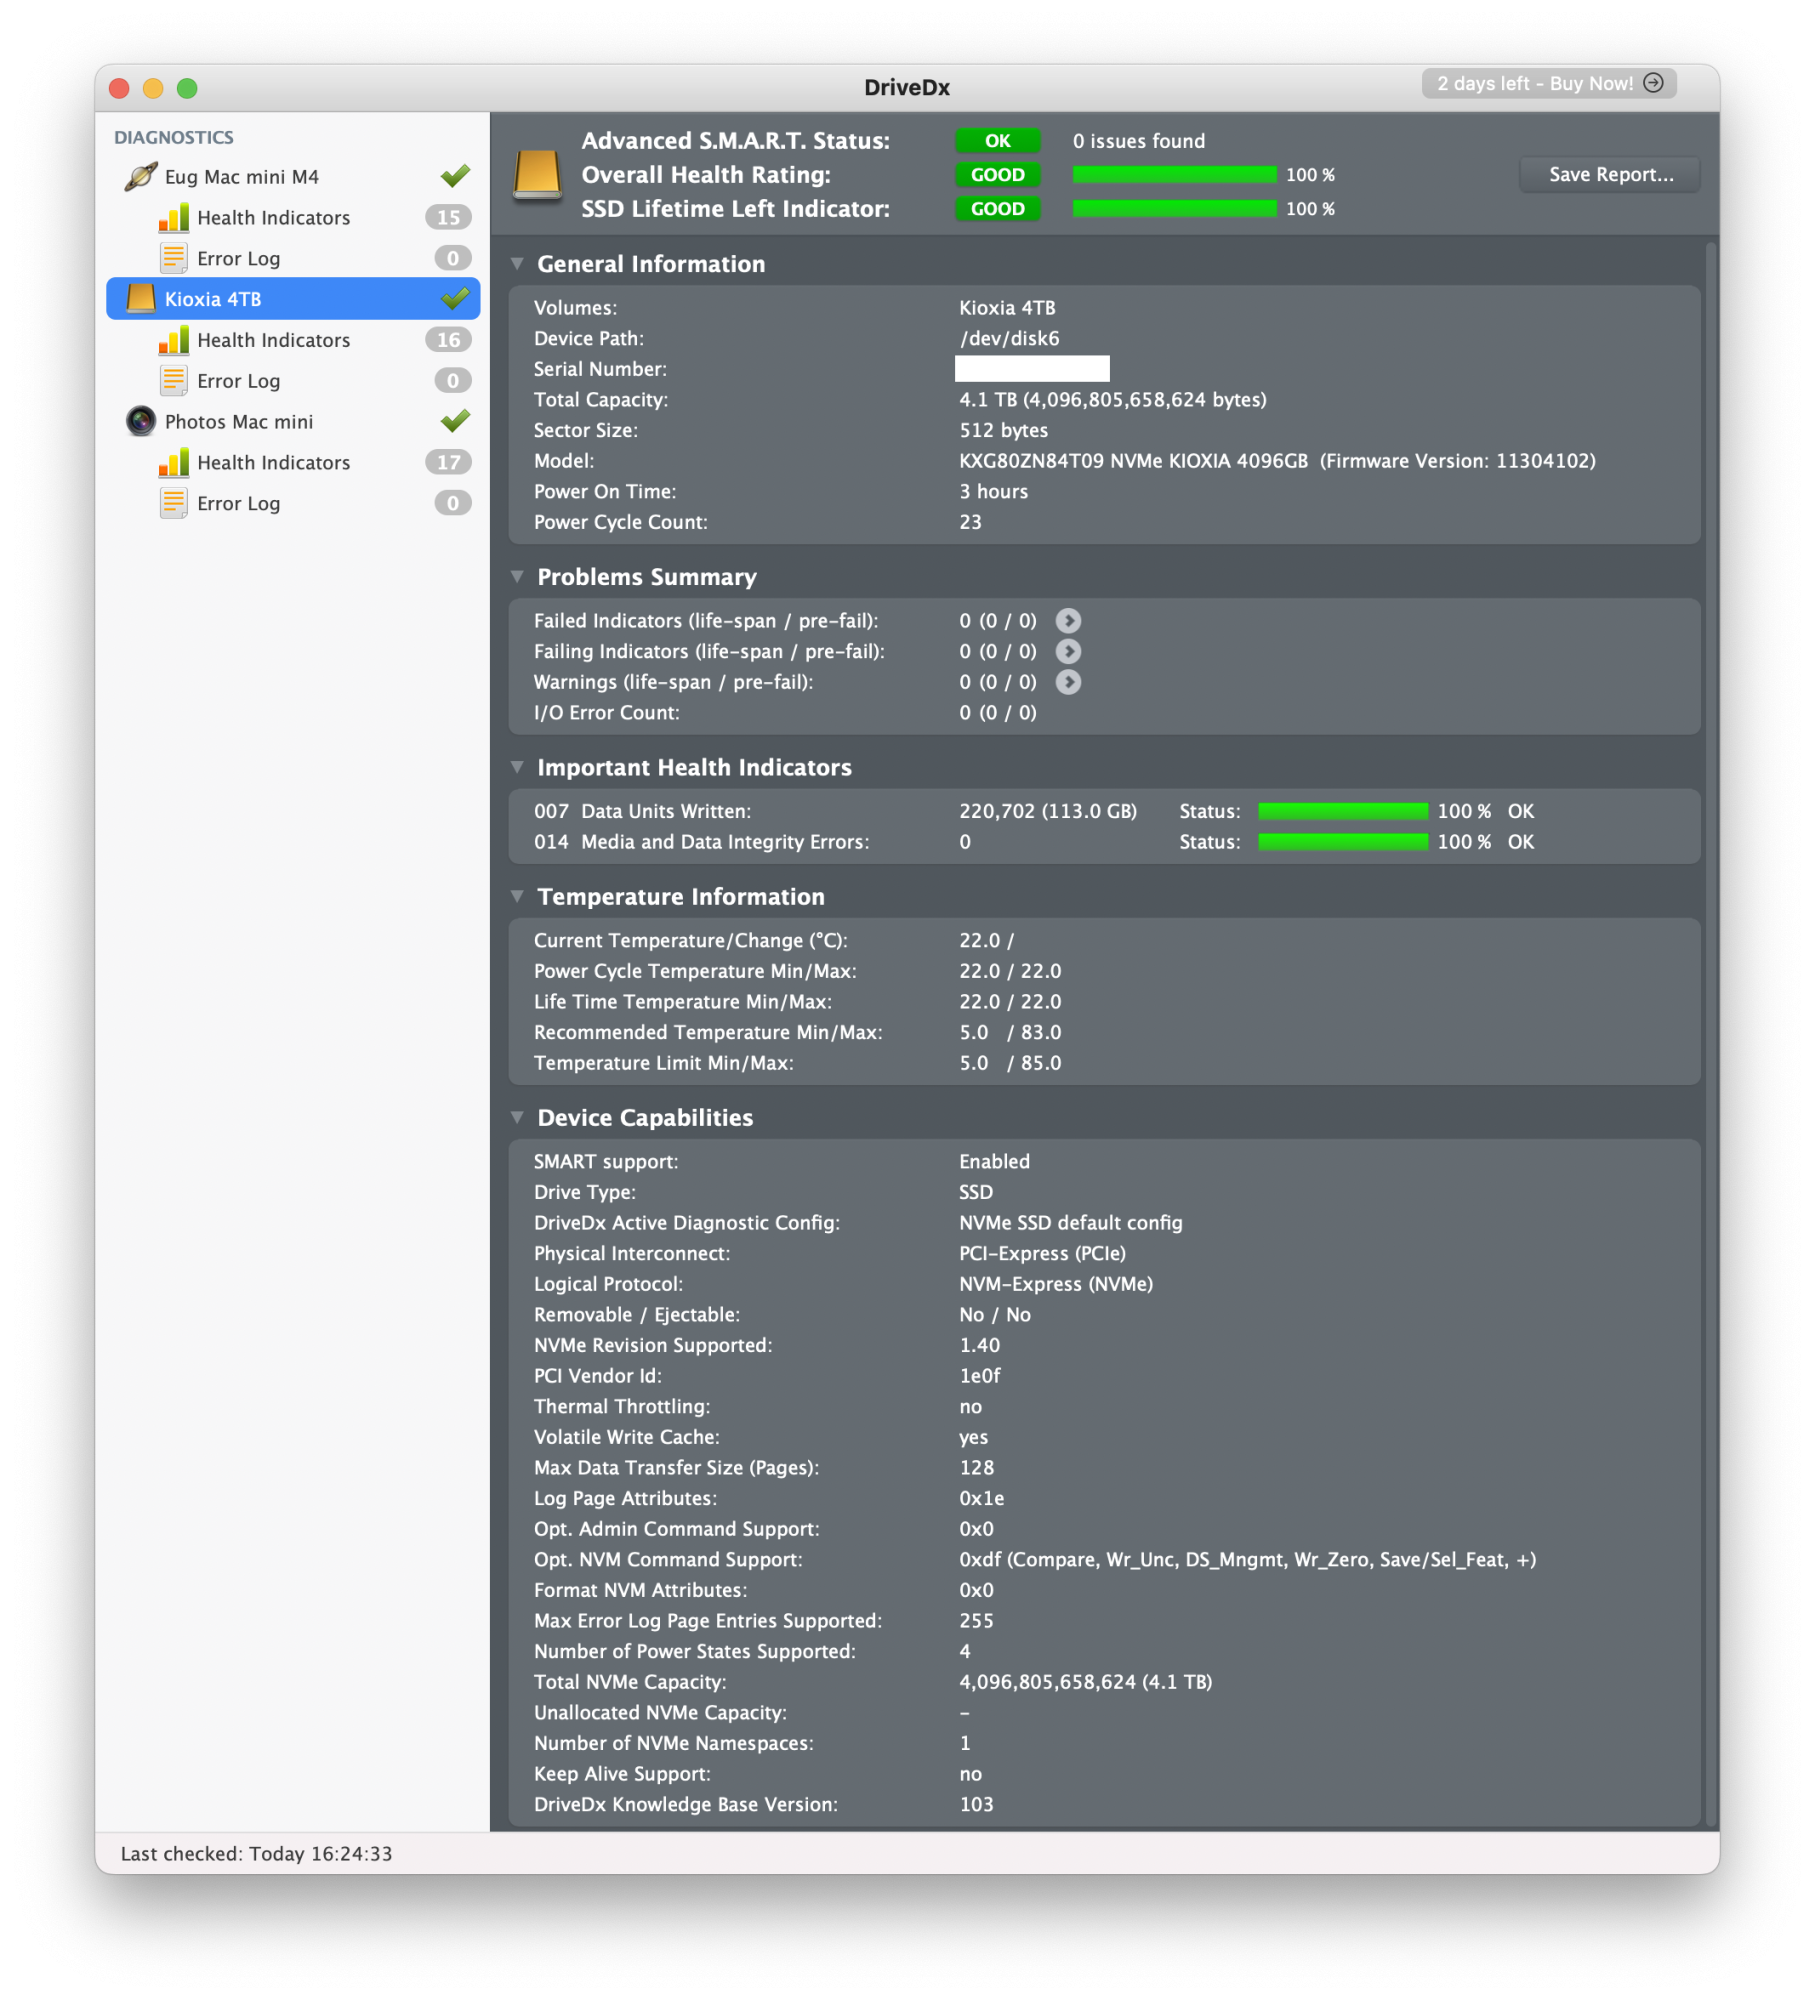Click the green checkmark beside Kioxia 4TB
Image resolution: width=1815 pixels, height=2000 pixels.
[455, 298]
